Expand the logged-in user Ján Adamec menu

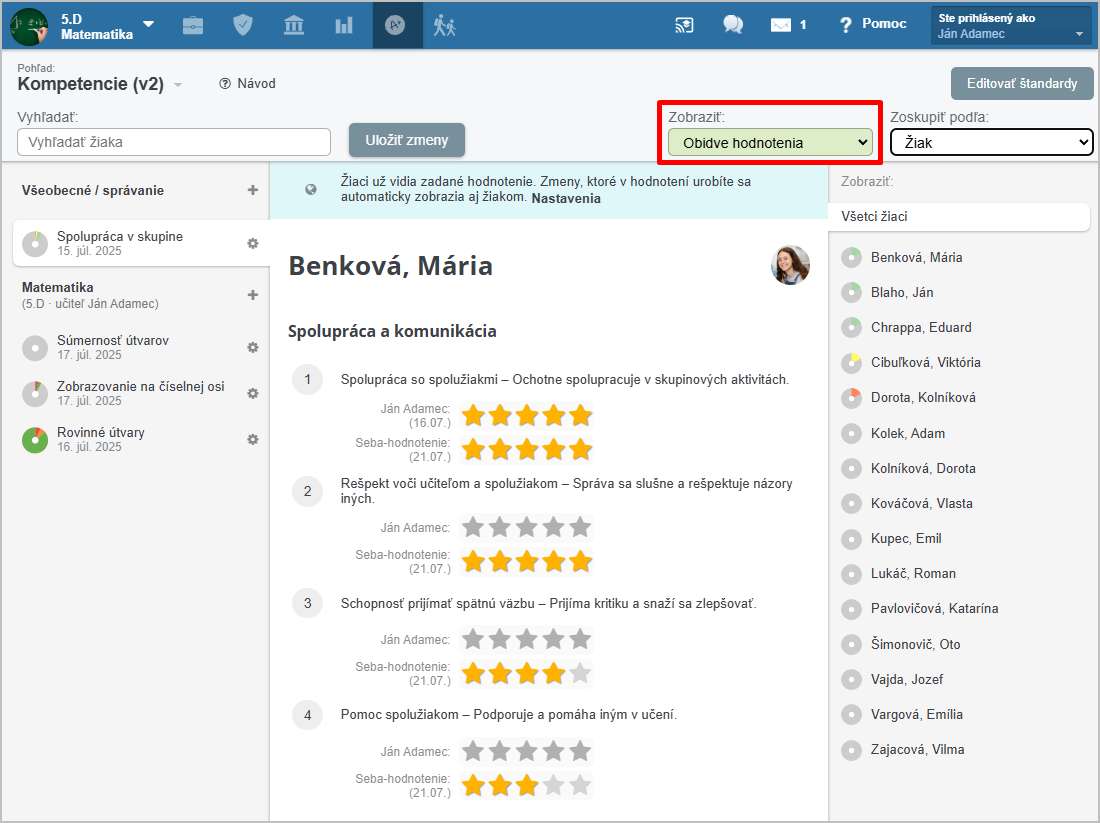(1011, 26)
